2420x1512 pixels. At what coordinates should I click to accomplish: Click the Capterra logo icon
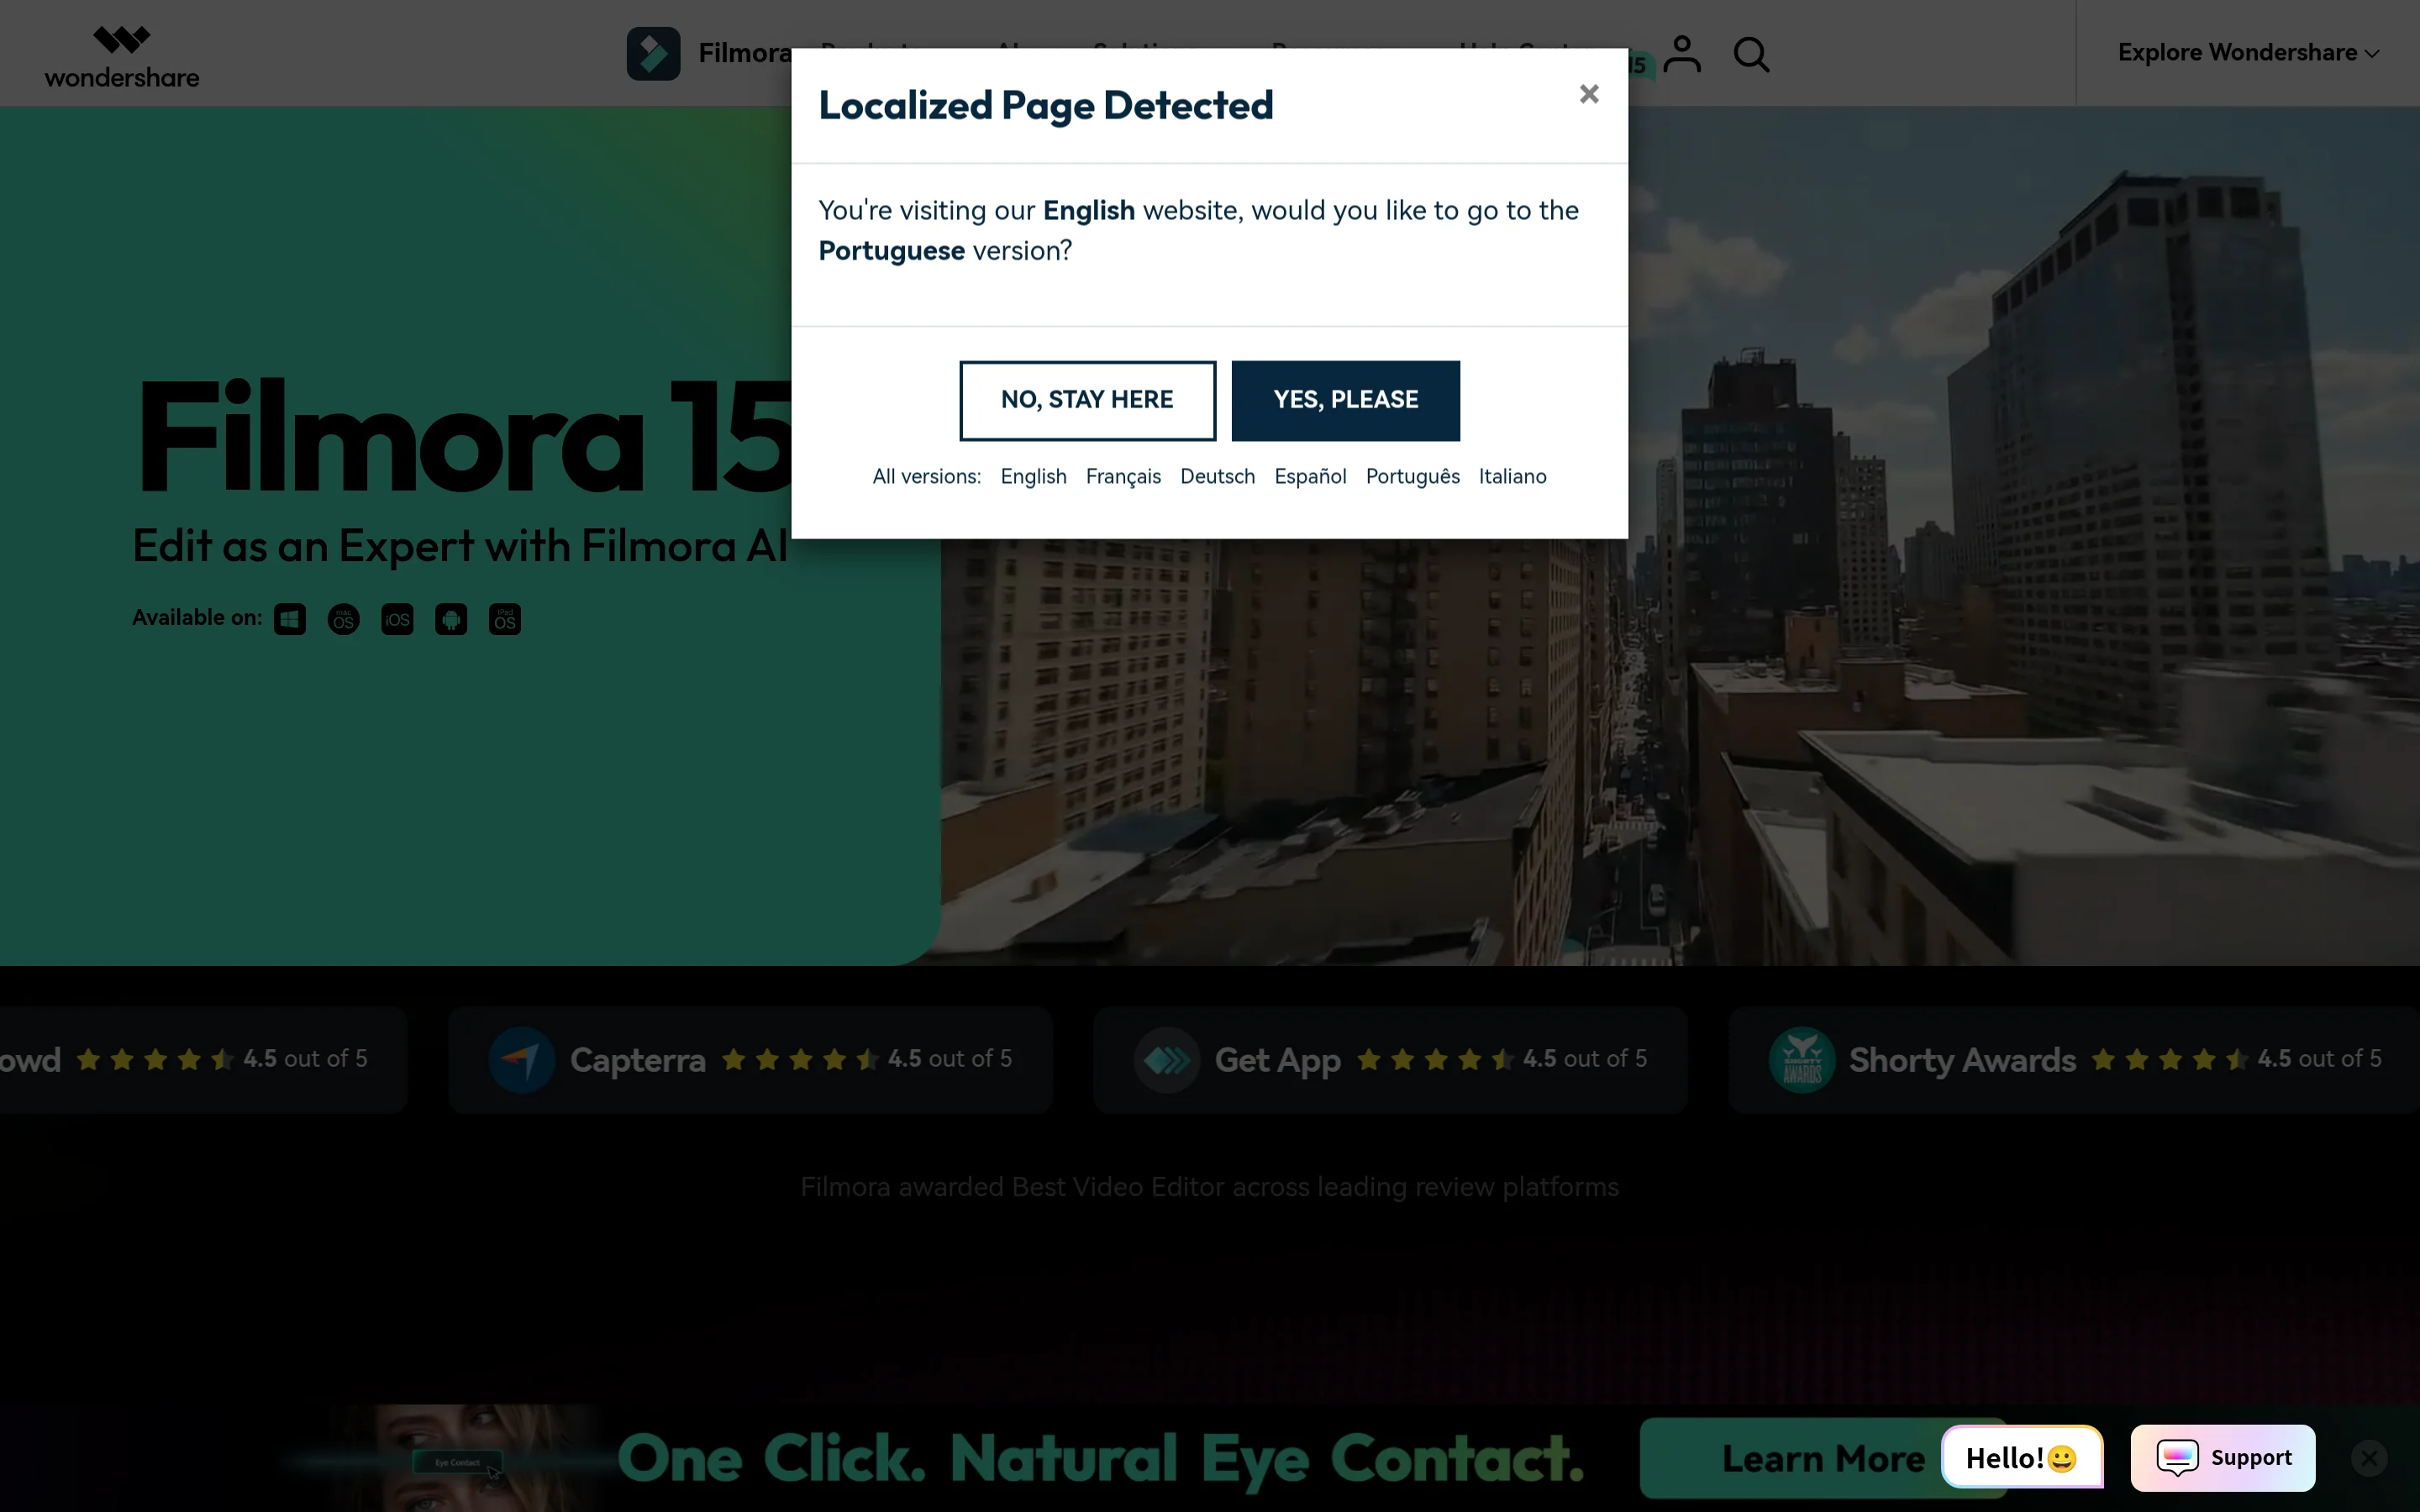tap(521, 1060)
